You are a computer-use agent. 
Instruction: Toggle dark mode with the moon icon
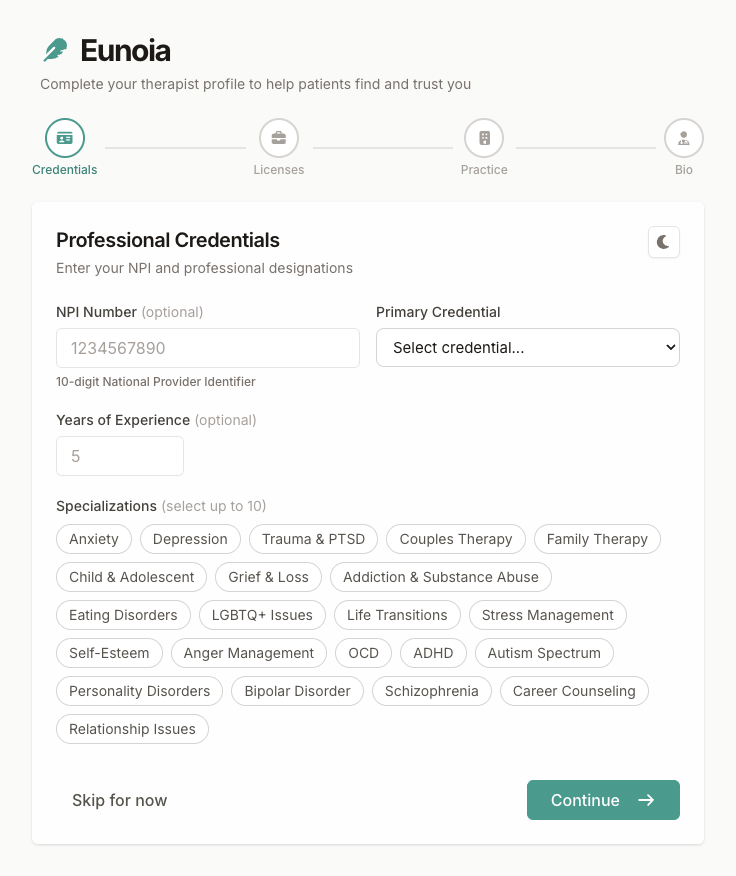[x=664, y=242]
